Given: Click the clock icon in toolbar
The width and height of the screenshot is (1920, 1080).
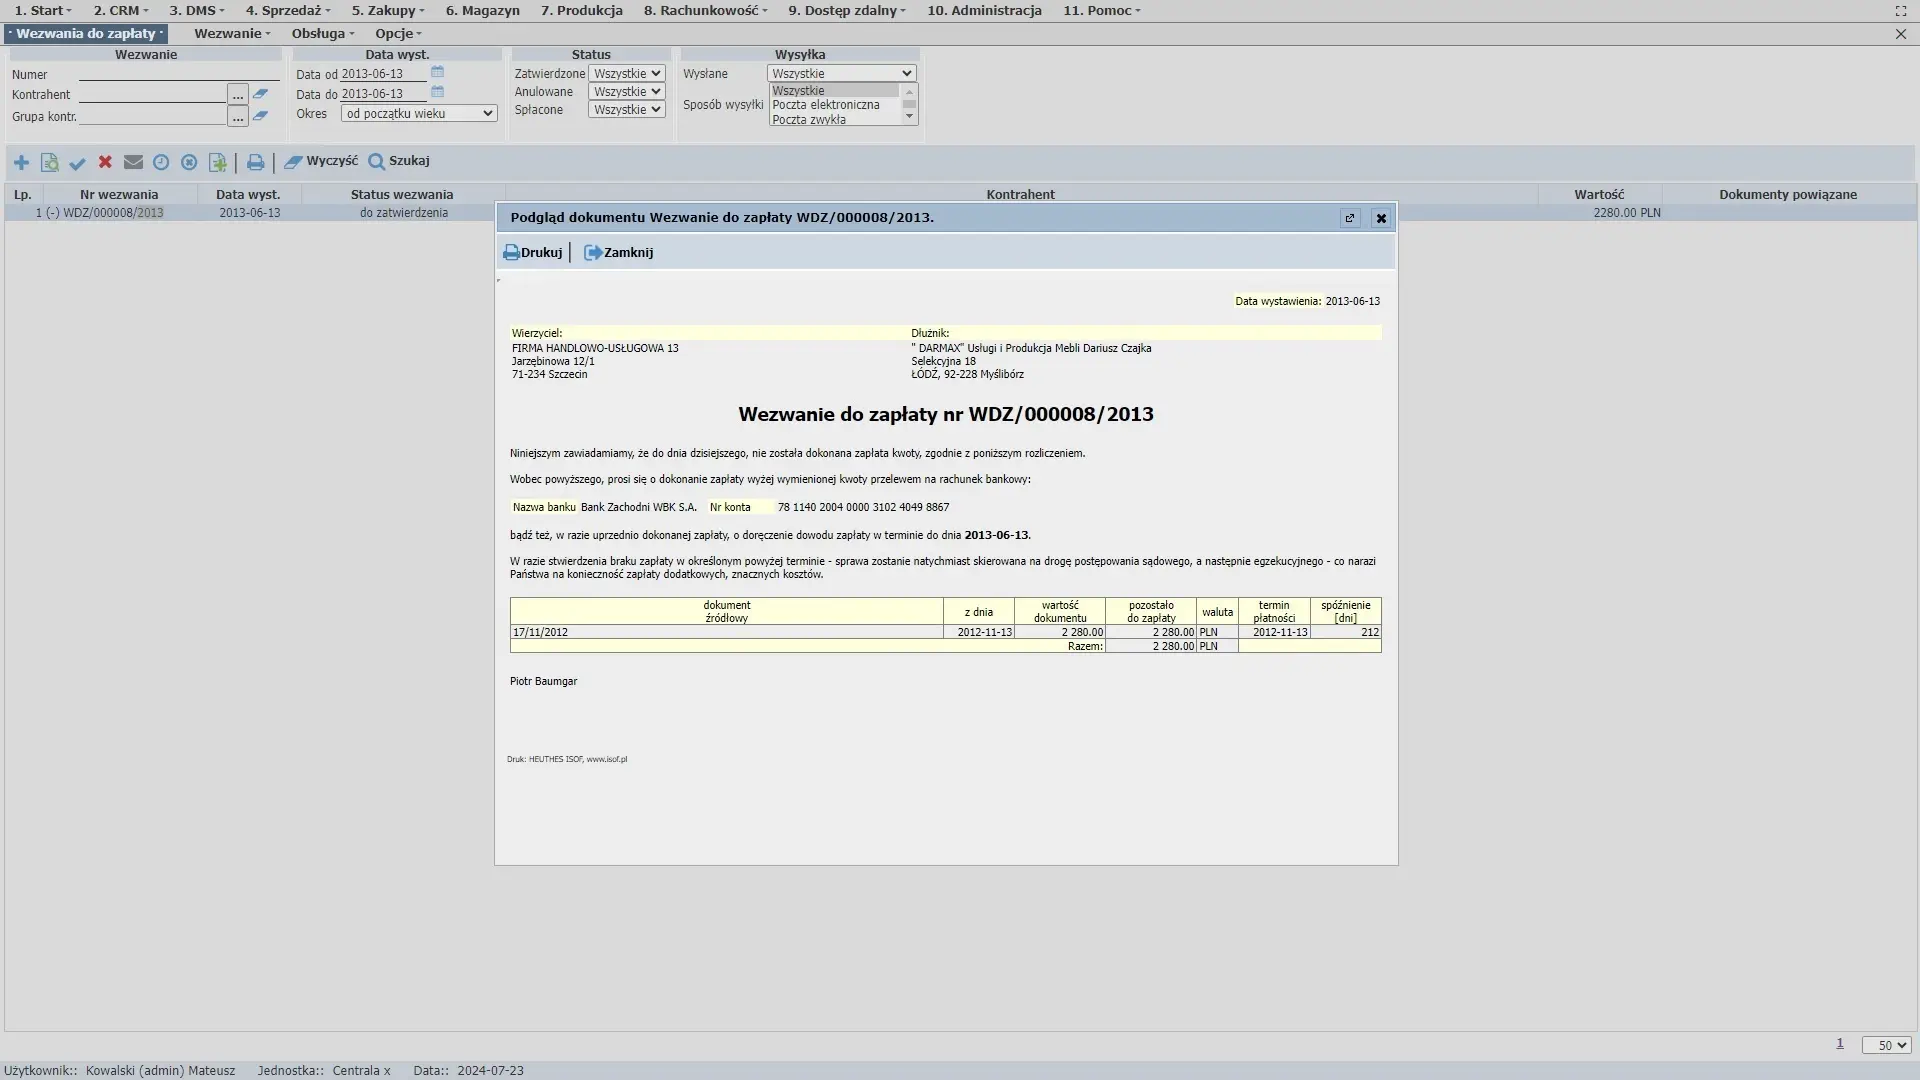Looking at the screenshot, I should [x=161, y=162].
